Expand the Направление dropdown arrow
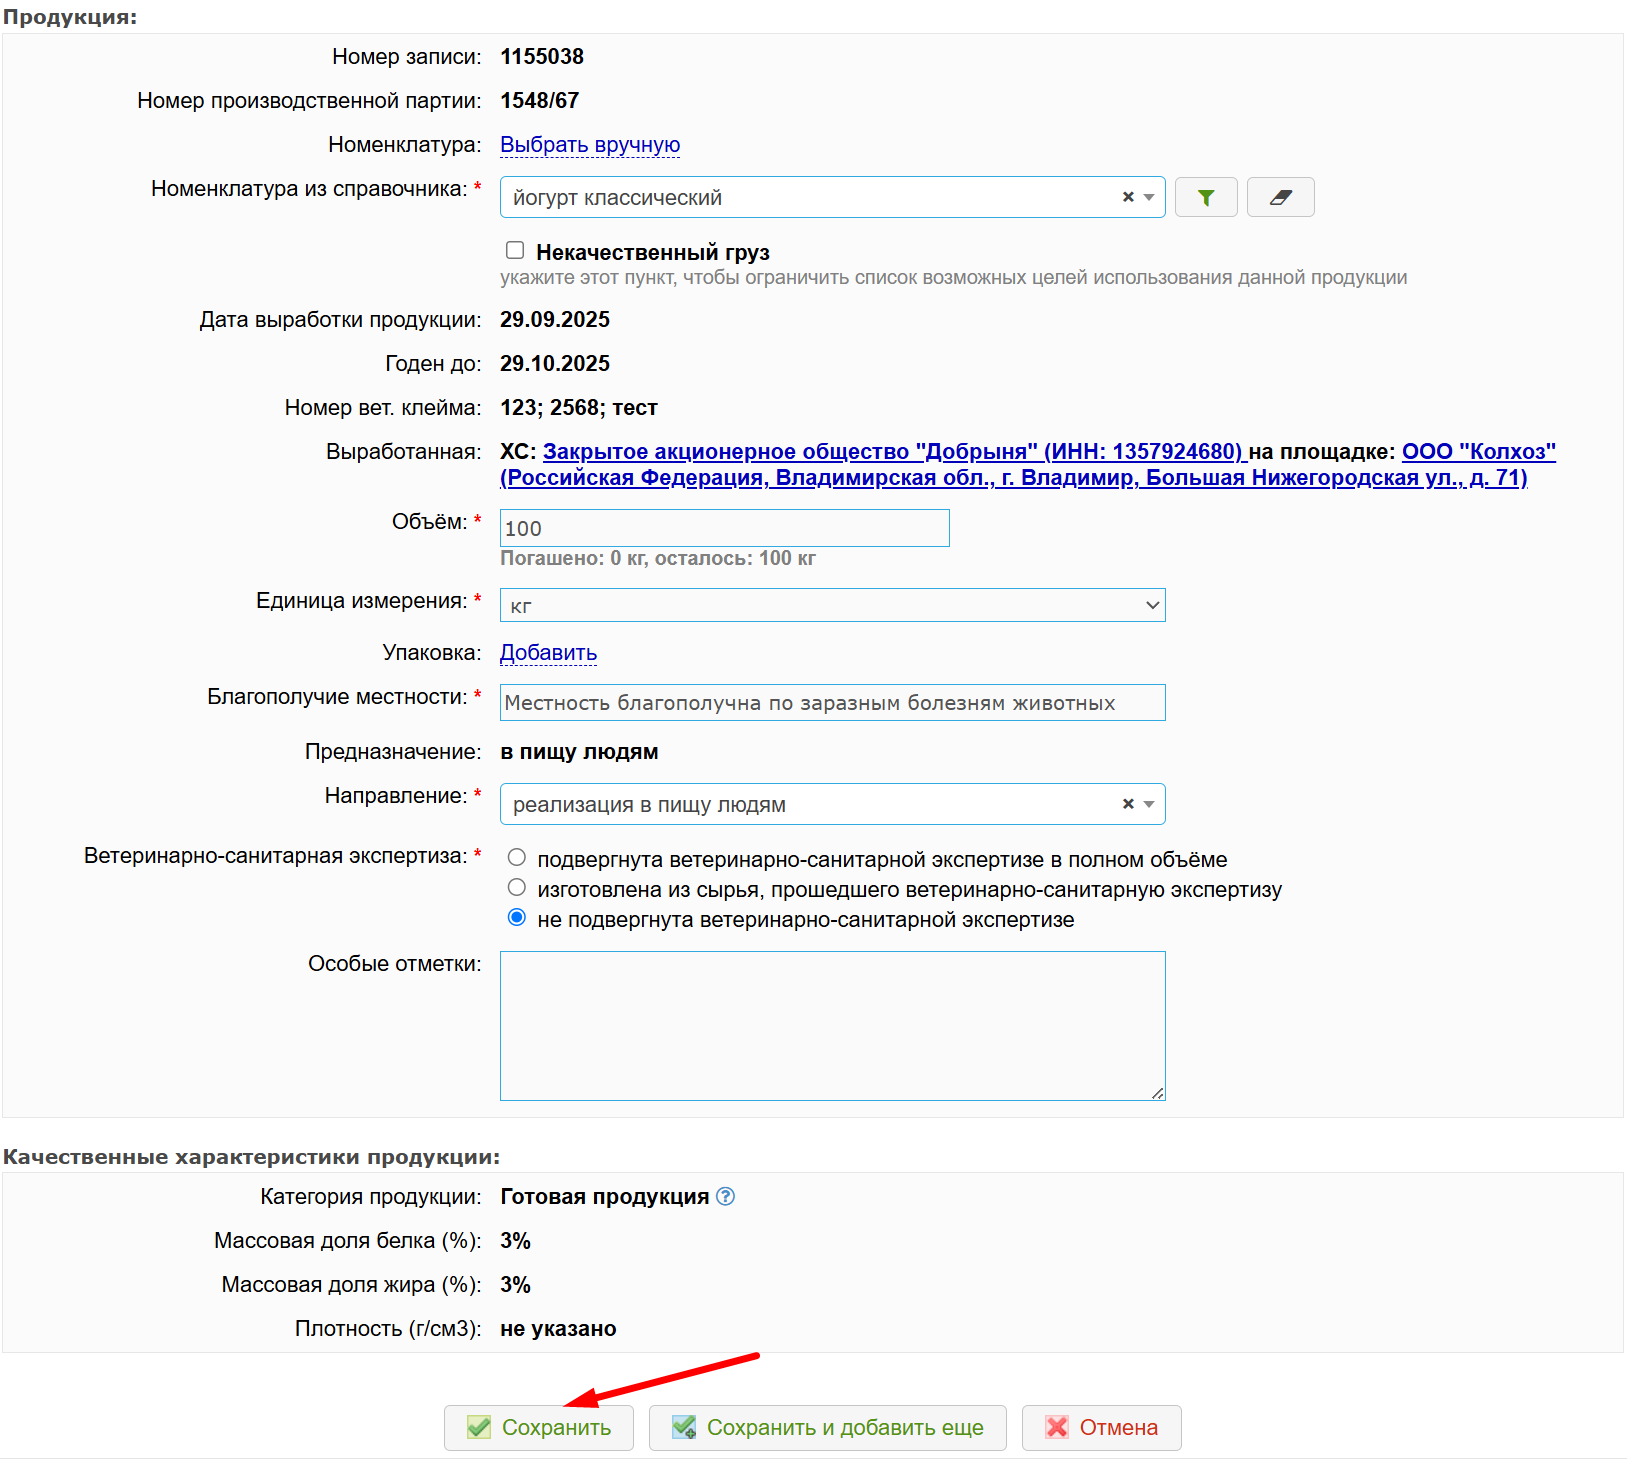The image size is (1627, 1459). [x=1149, y=804]
